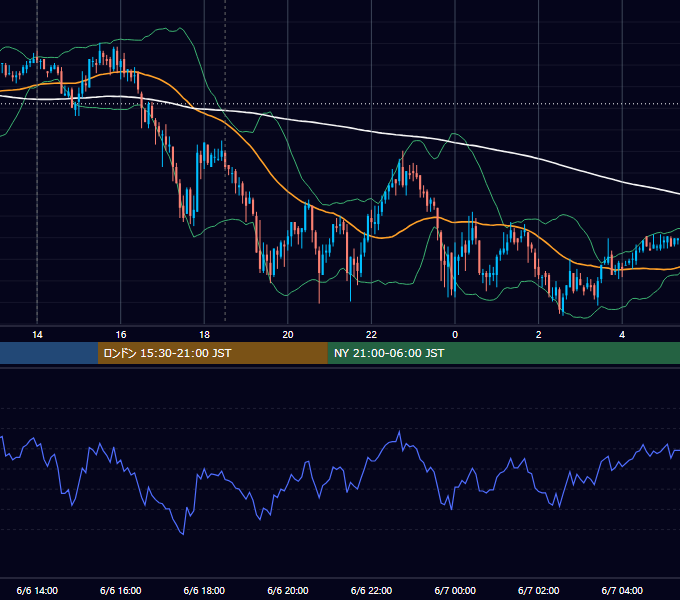Click the 6/7 00:00 date label
Viewport: 680px width, 600px height.
(455, 590)
